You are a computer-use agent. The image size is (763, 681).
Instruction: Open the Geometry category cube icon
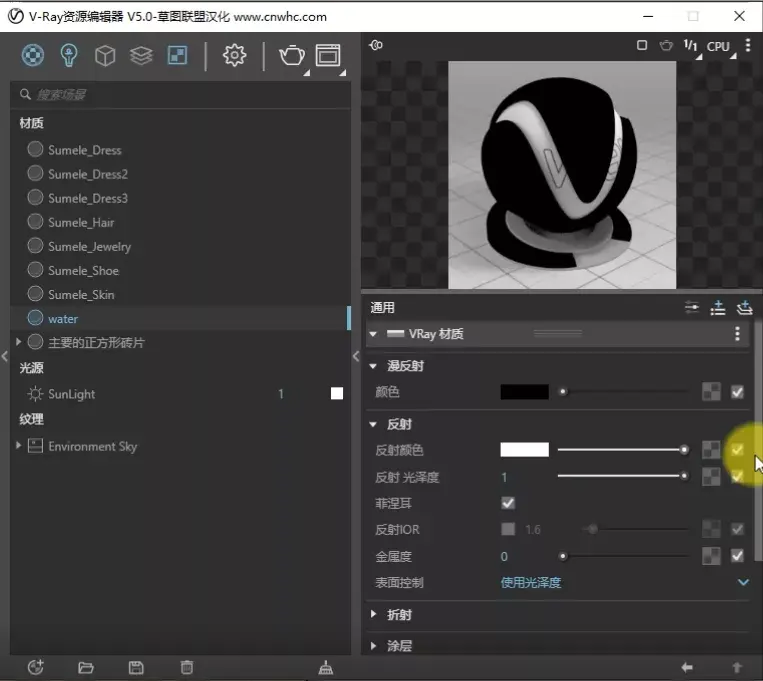pyautogui.click(x=105, y=55)
